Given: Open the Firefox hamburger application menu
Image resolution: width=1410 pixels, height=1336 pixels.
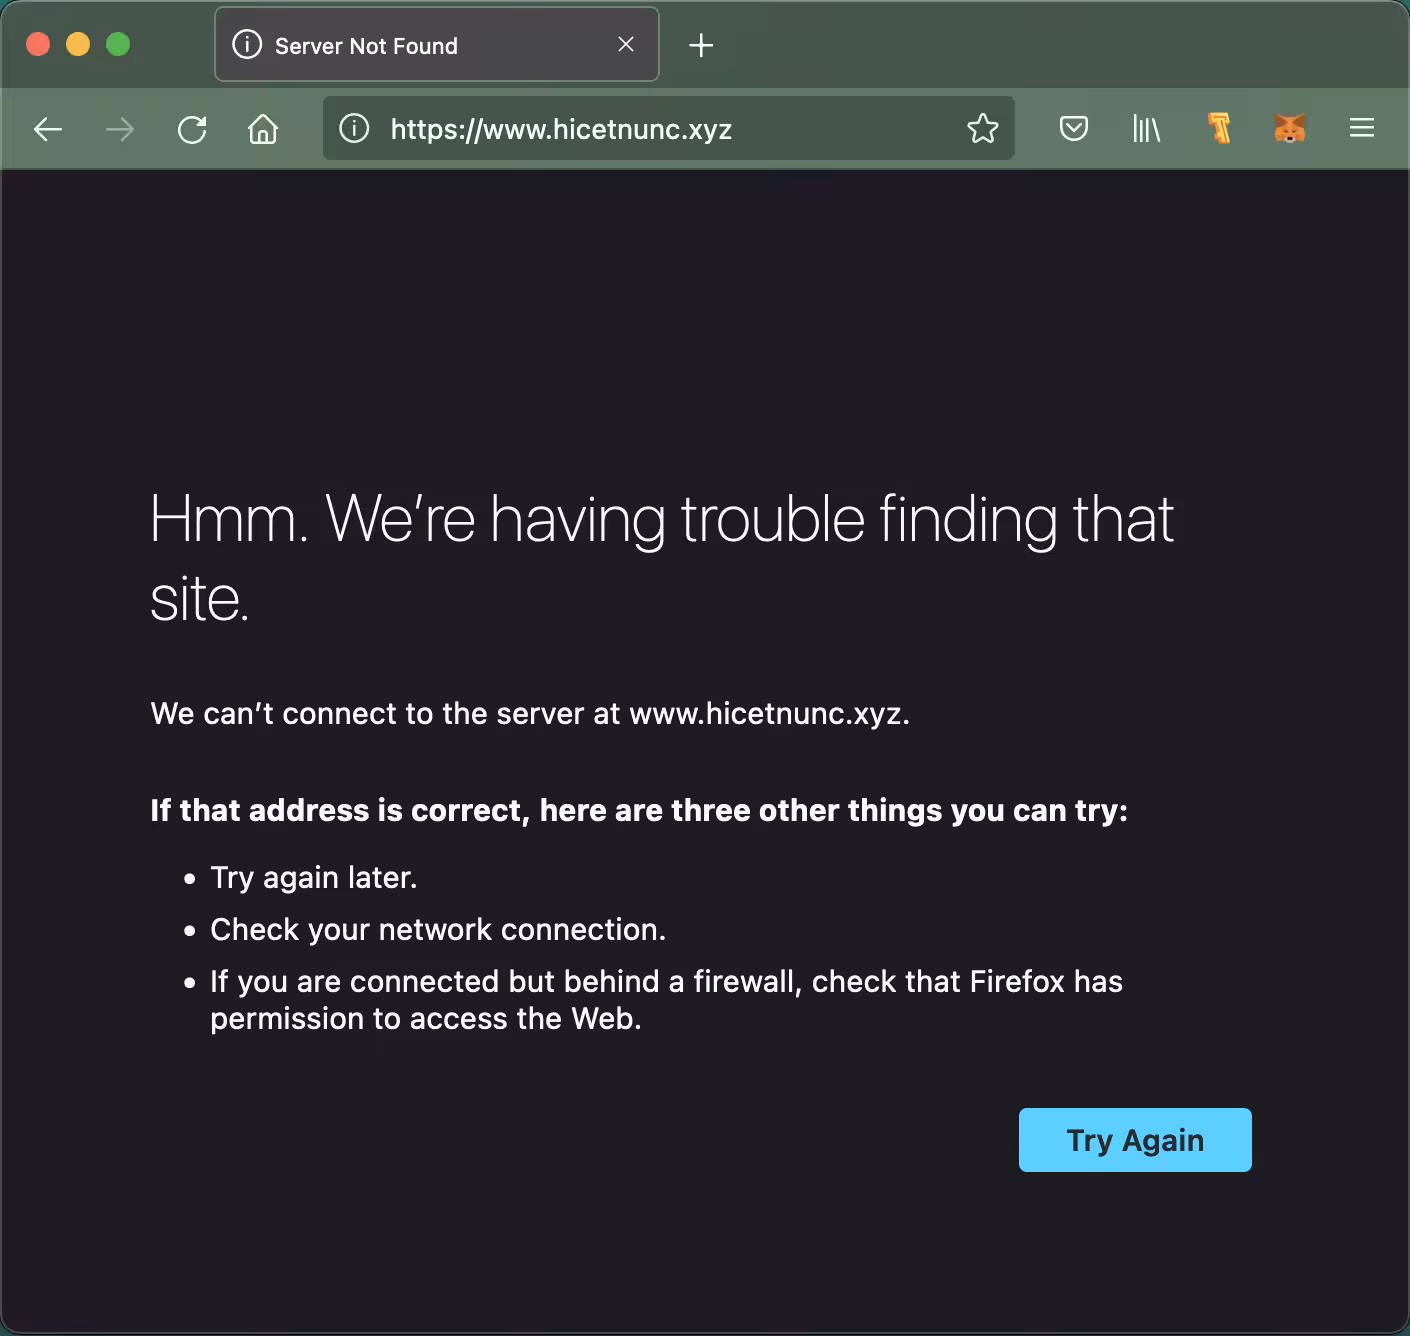Looking at the screenshot, I should click(x=1362, y=128).
